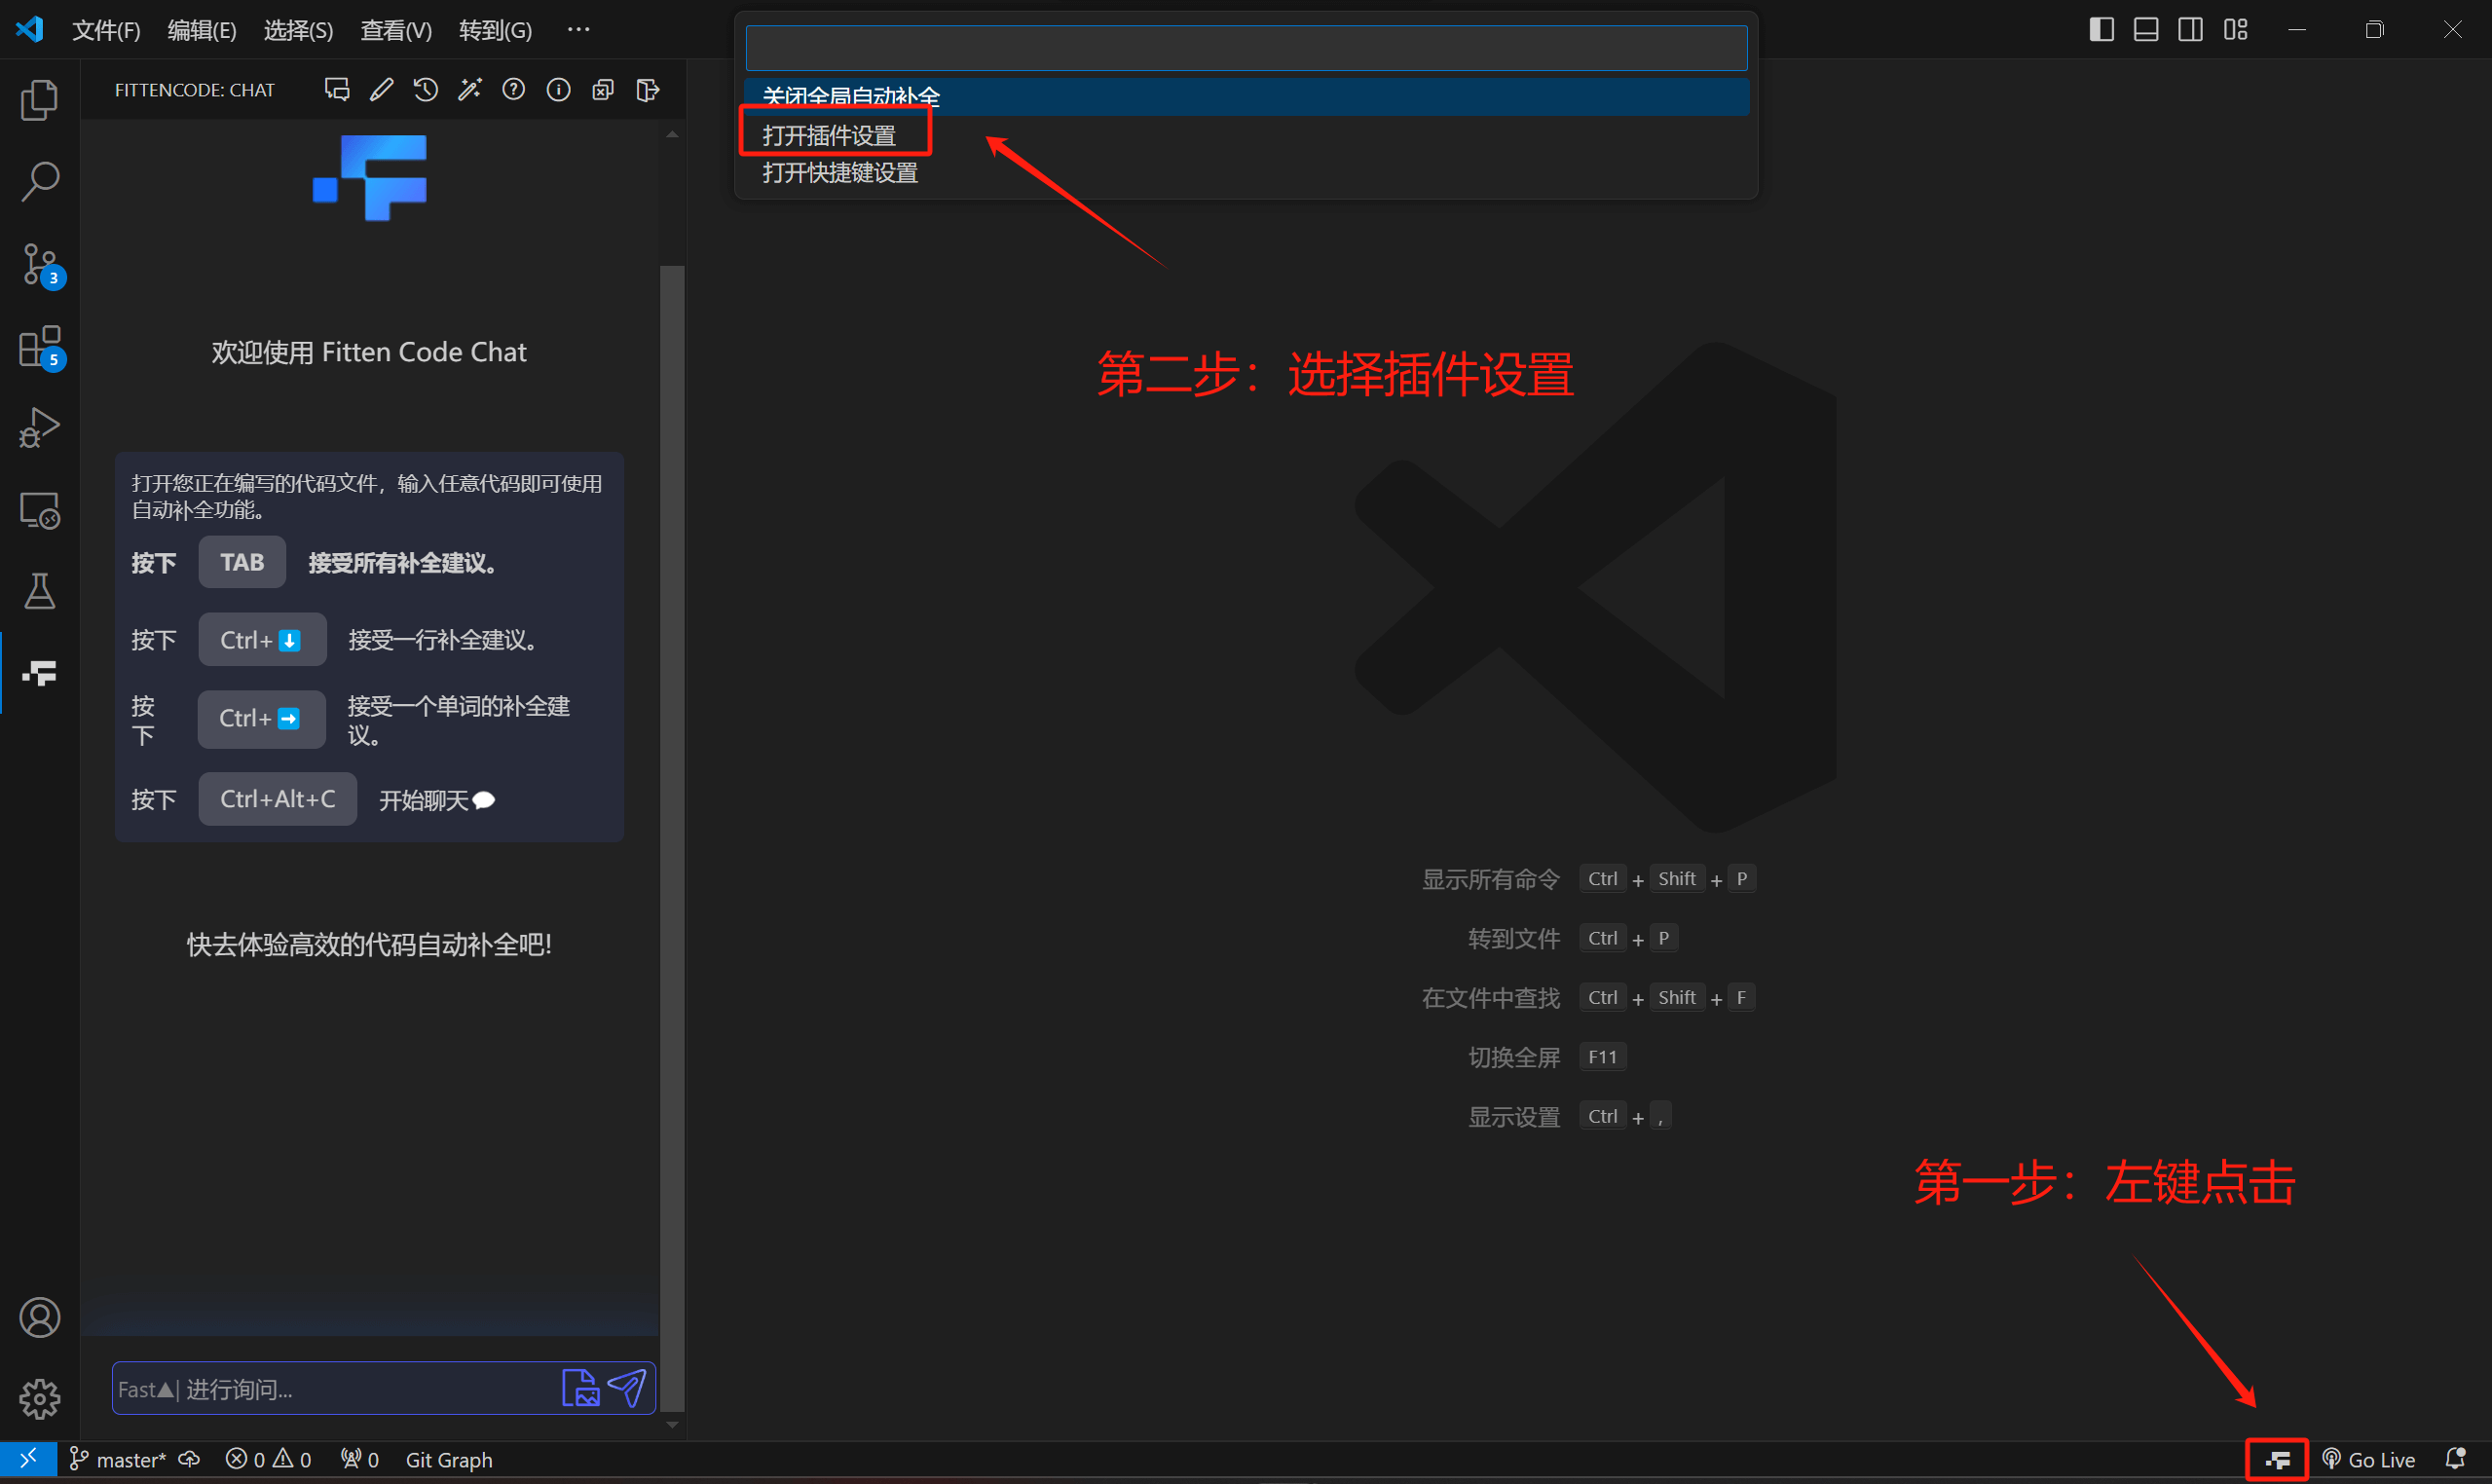Open the Fitten Code sidebar icon
The height and width of the screenshot is (1484, 2492).
click(40, 673)
